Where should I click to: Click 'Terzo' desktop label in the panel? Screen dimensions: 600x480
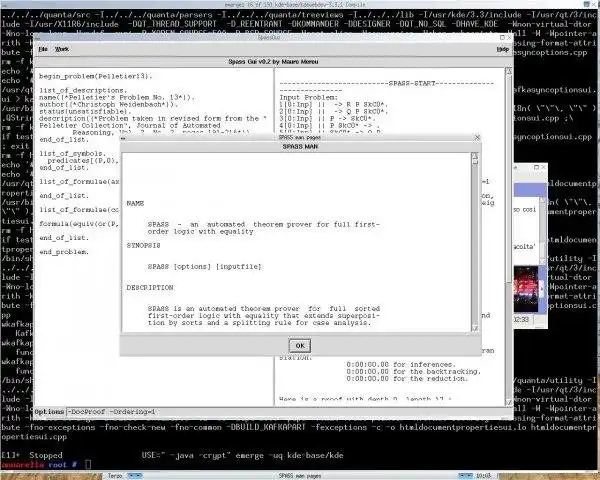point(114,476)
